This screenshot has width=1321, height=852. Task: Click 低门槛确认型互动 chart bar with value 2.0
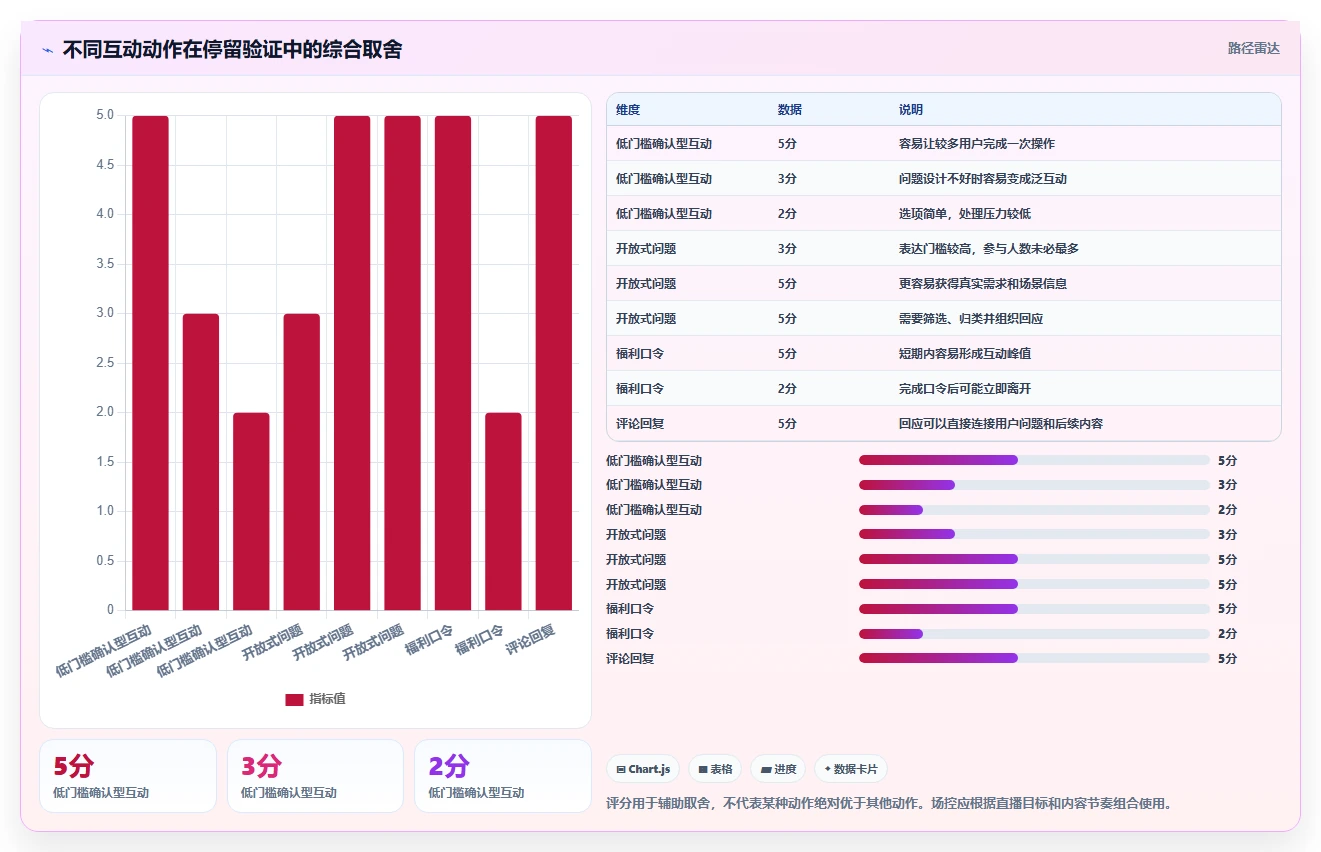251,511
